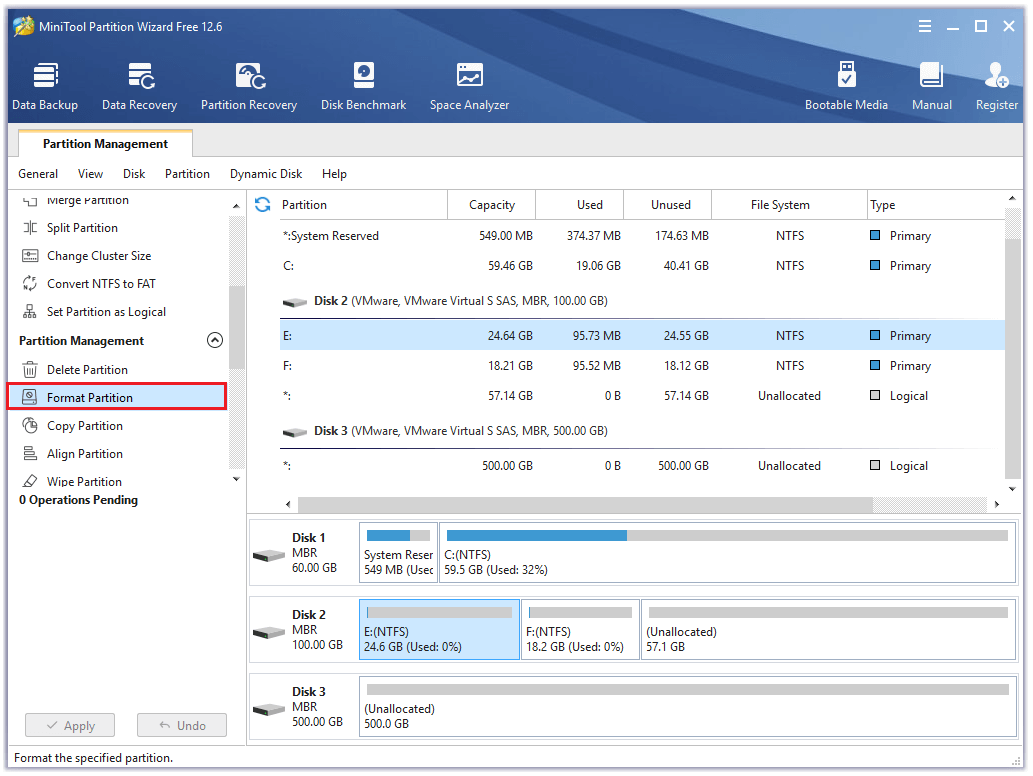Screen dimensions: 1033x776
Task: Create Bootable Media
Action: coord(846,84)
